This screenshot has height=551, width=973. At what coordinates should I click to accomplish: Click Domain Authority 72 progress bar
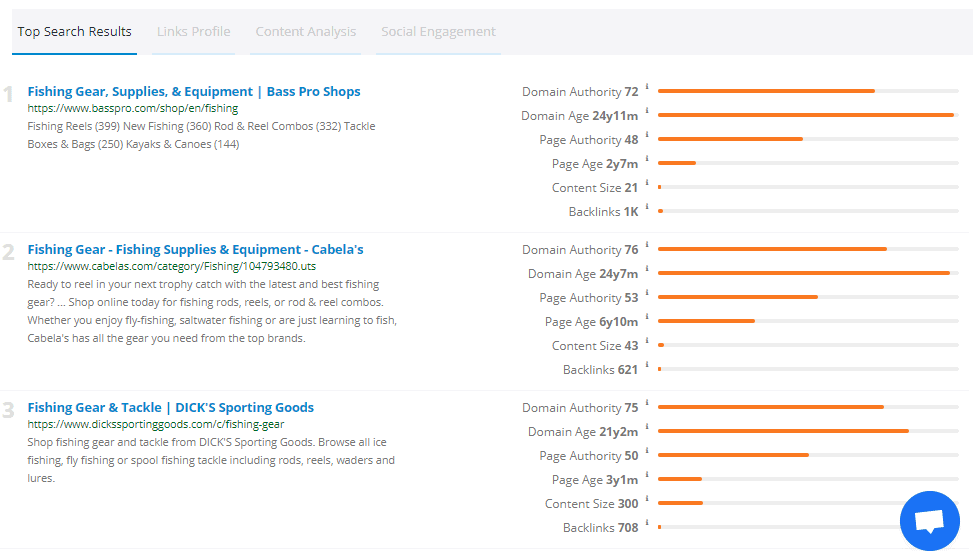coord(808,91)
